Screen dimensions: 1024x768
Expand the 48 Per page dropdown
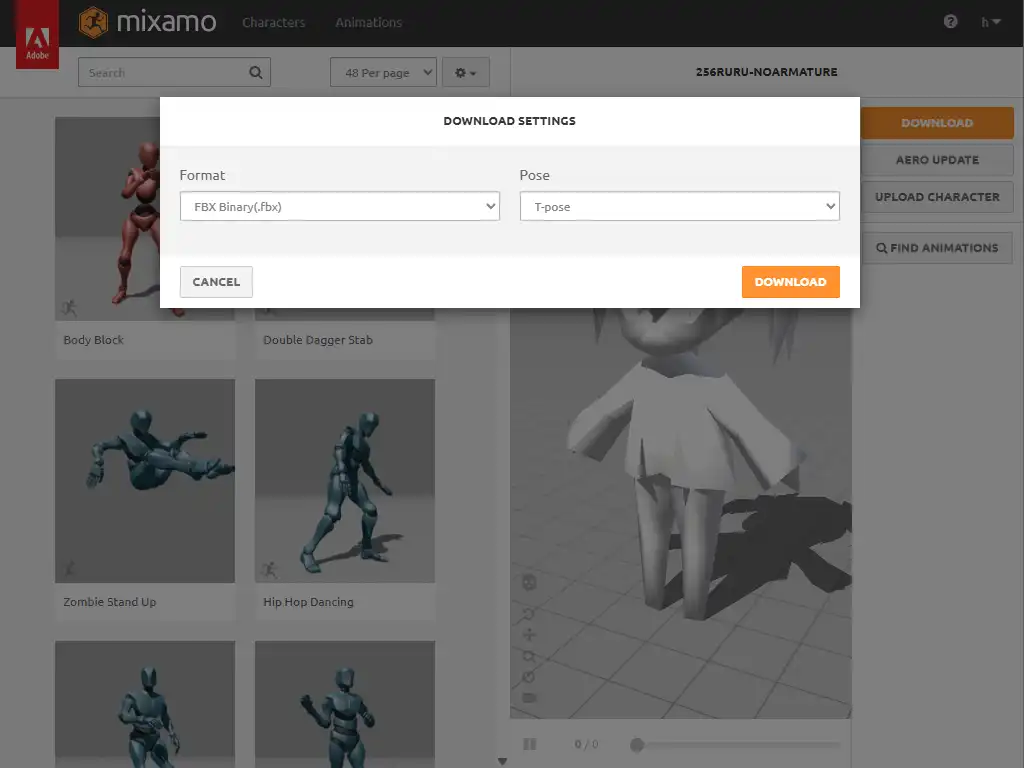click(x=383, y=73)
